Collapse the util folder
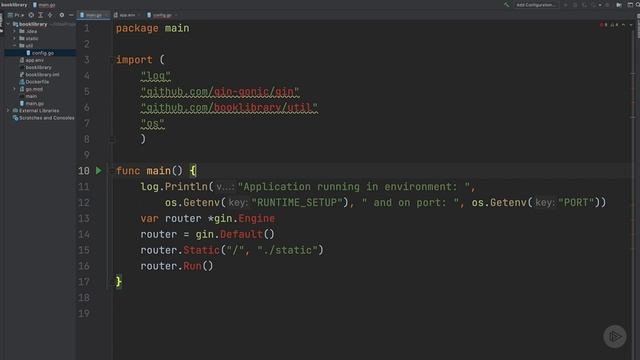640x360 pixels. tap(15, 46)
